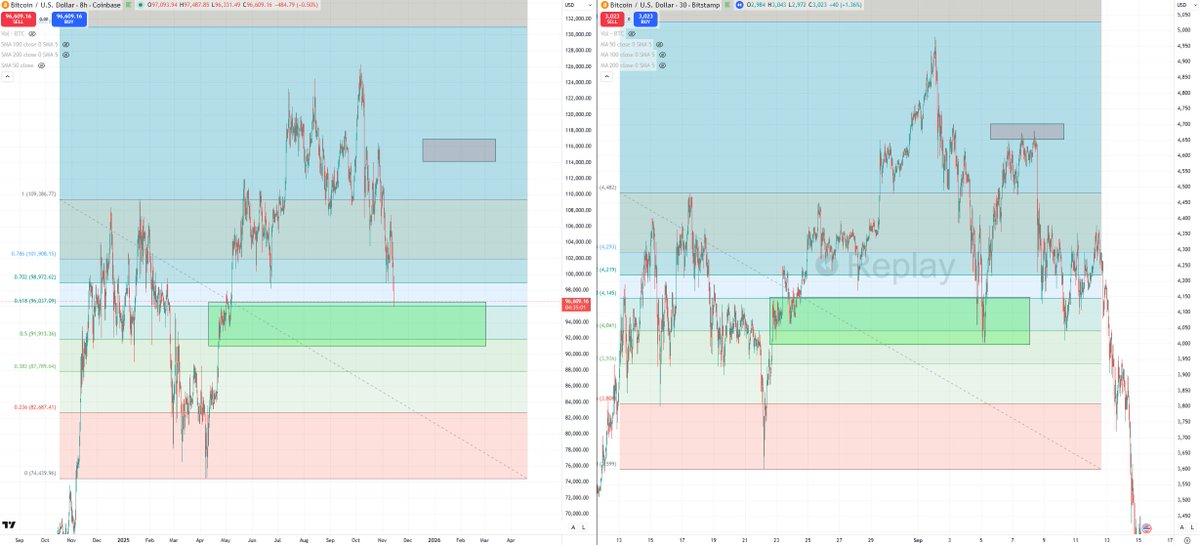Click the Bitcoin symbol icon on Coinbase chart

click(4, 5)
